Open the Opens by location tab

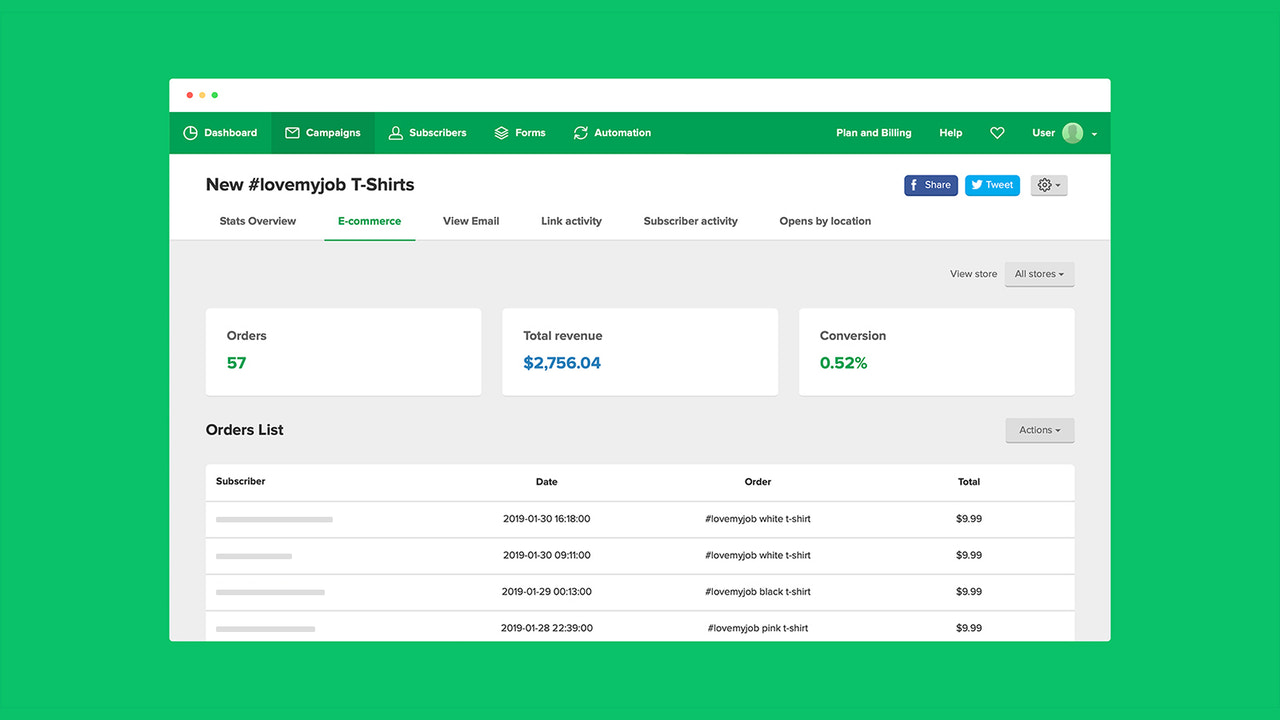click(824, 221)
